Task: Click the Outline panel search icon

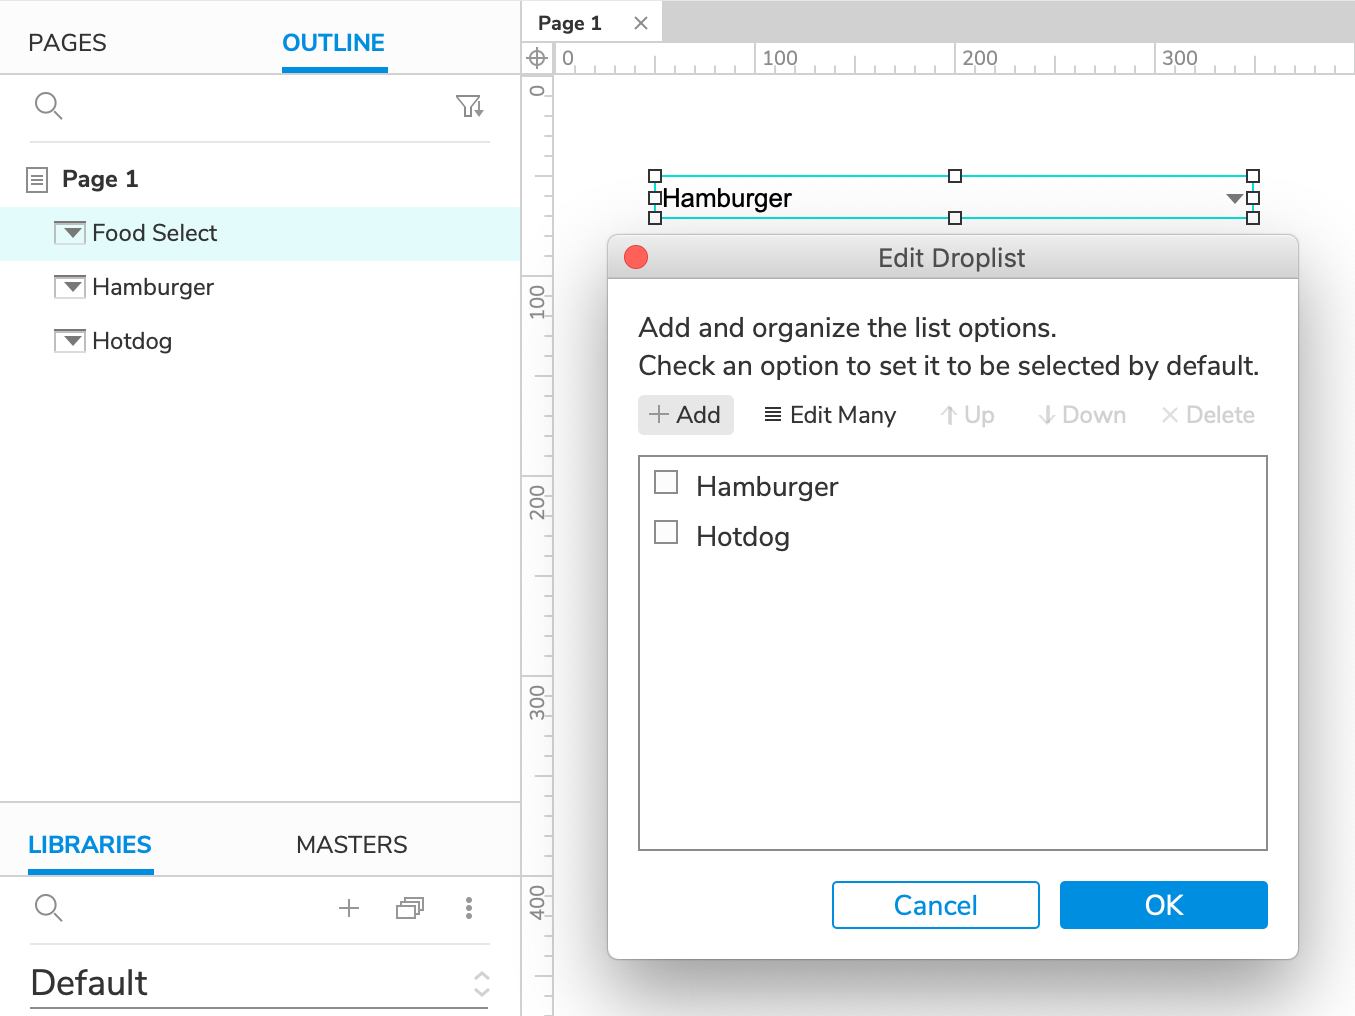Action: click(x=48, y=105)
